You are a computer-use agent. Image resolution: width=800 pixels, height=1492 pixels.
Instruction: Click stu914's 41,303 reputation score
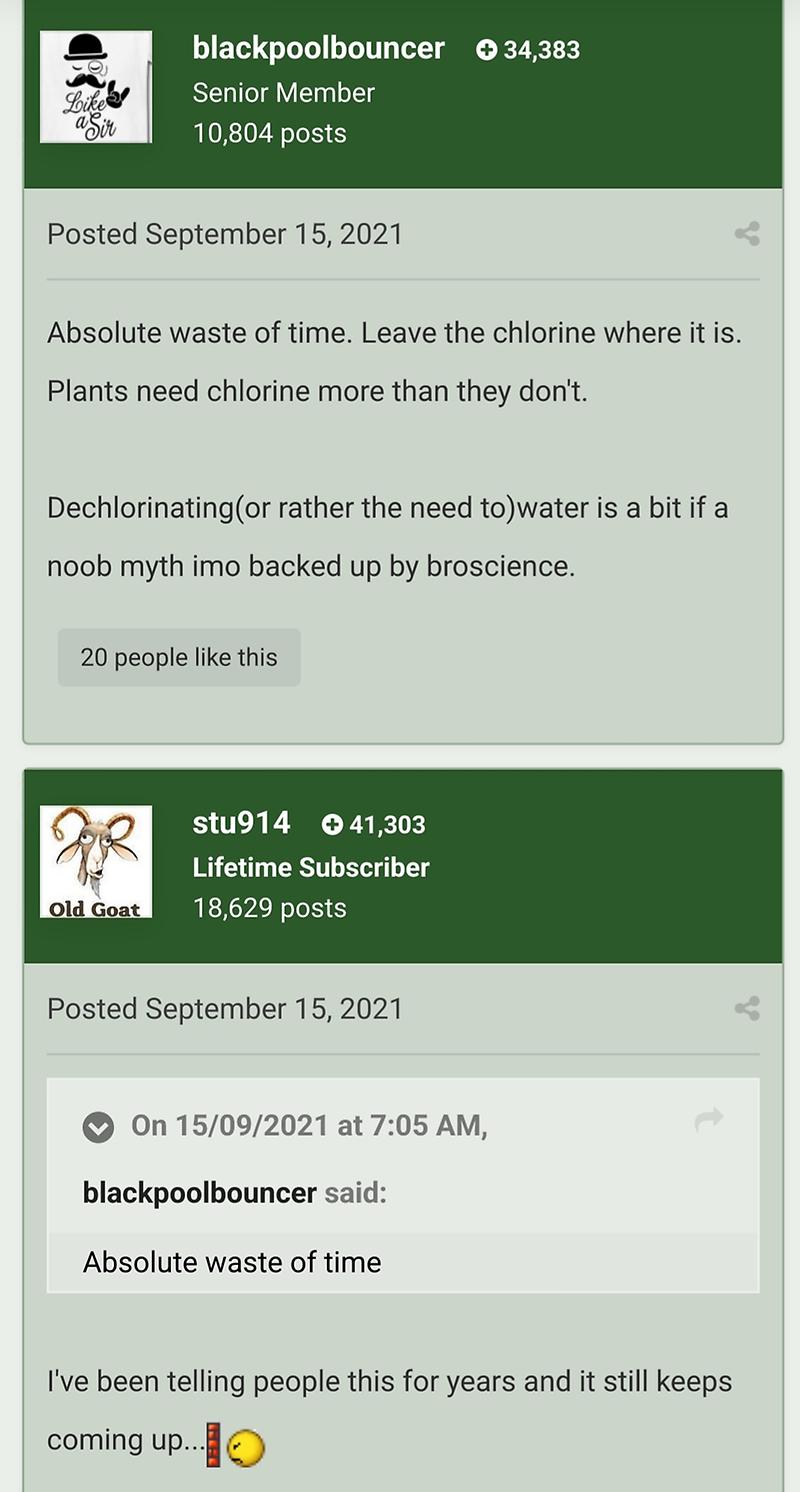tap(387, 825)
